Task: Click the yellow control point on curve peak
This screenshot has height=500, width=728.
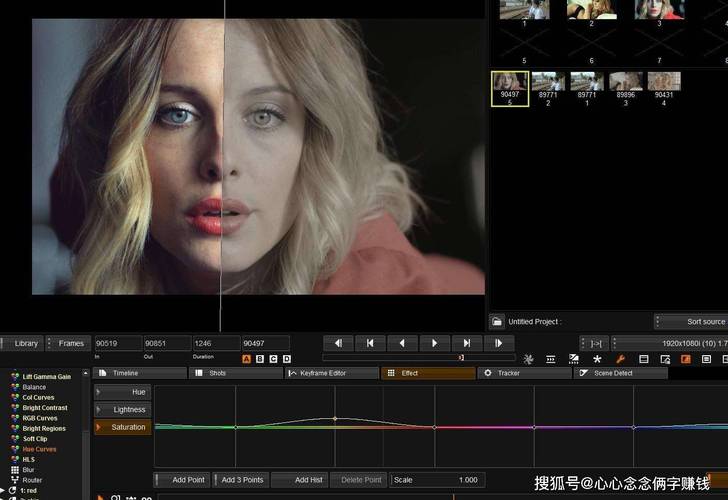Action: (335, 418)
